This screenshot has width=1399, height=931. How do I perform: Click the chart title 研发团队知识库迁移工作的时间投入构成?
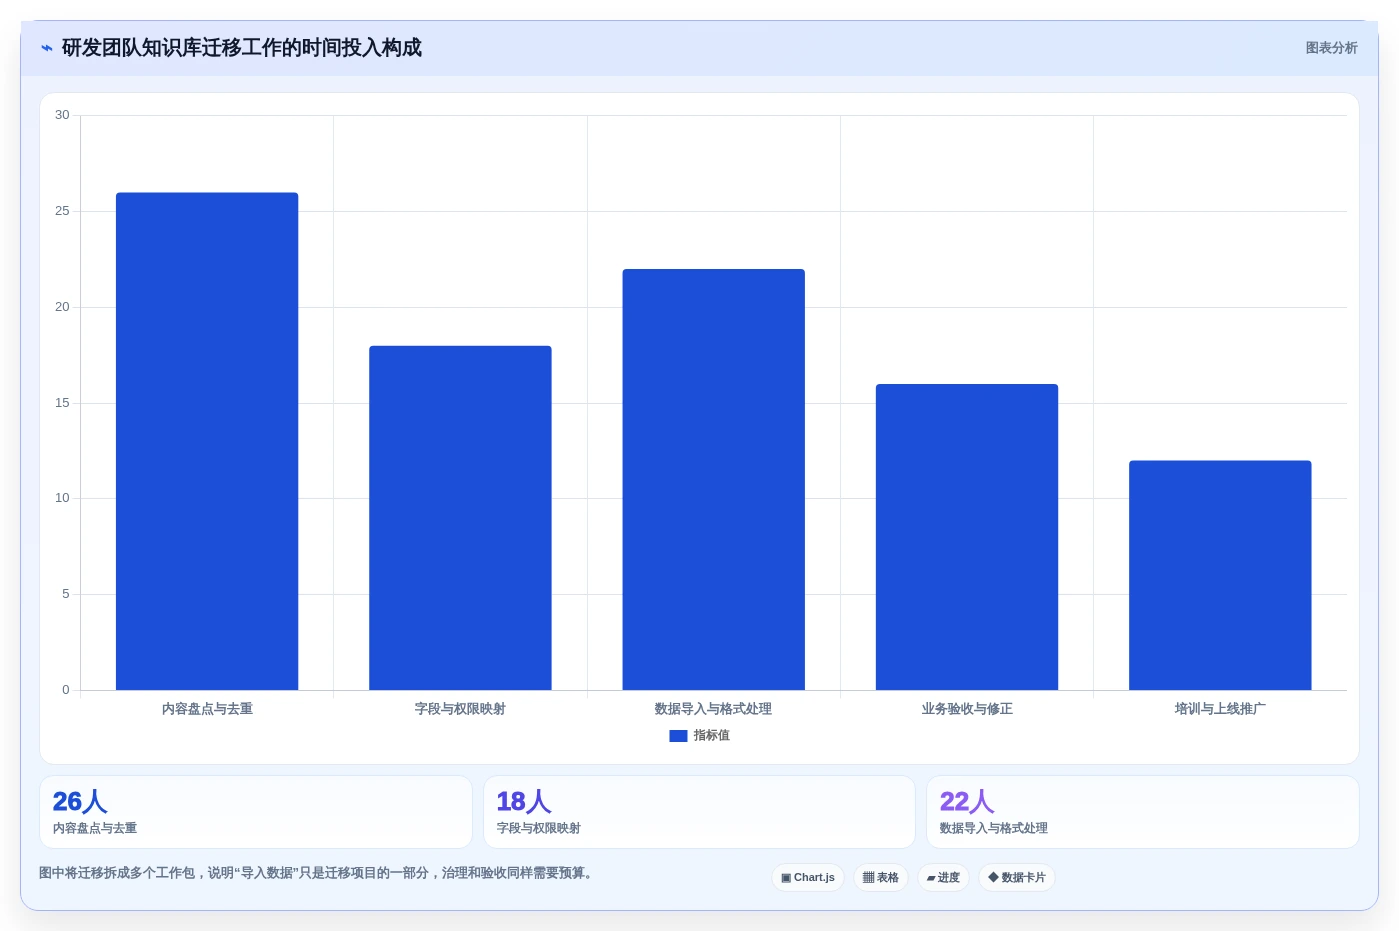(242, 48)
